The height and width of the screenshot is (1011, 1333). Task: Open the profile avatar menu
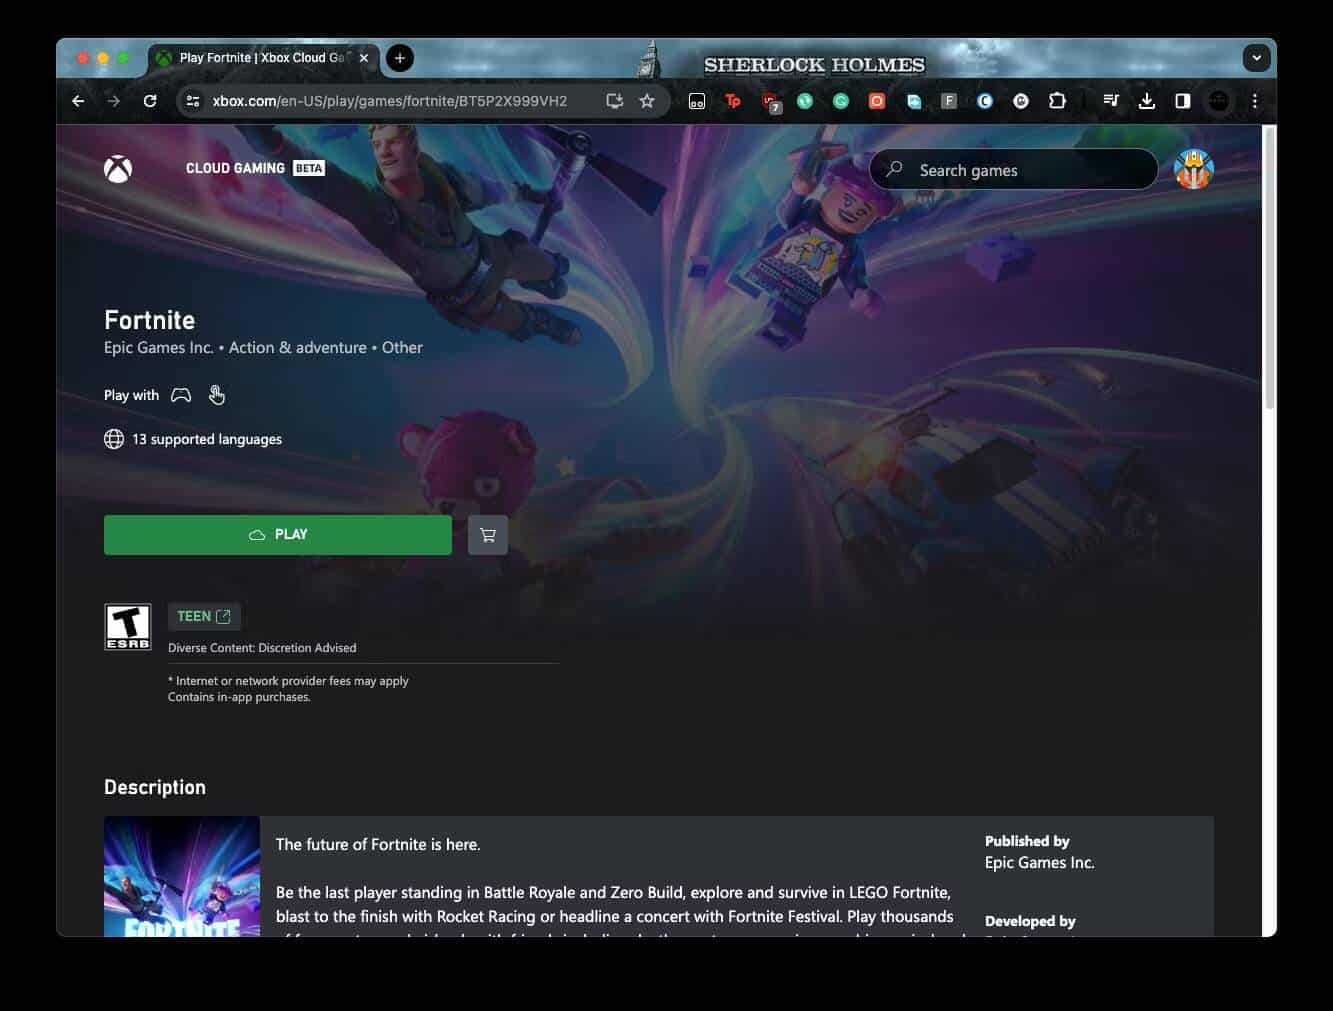click(x=1193, y=169)
